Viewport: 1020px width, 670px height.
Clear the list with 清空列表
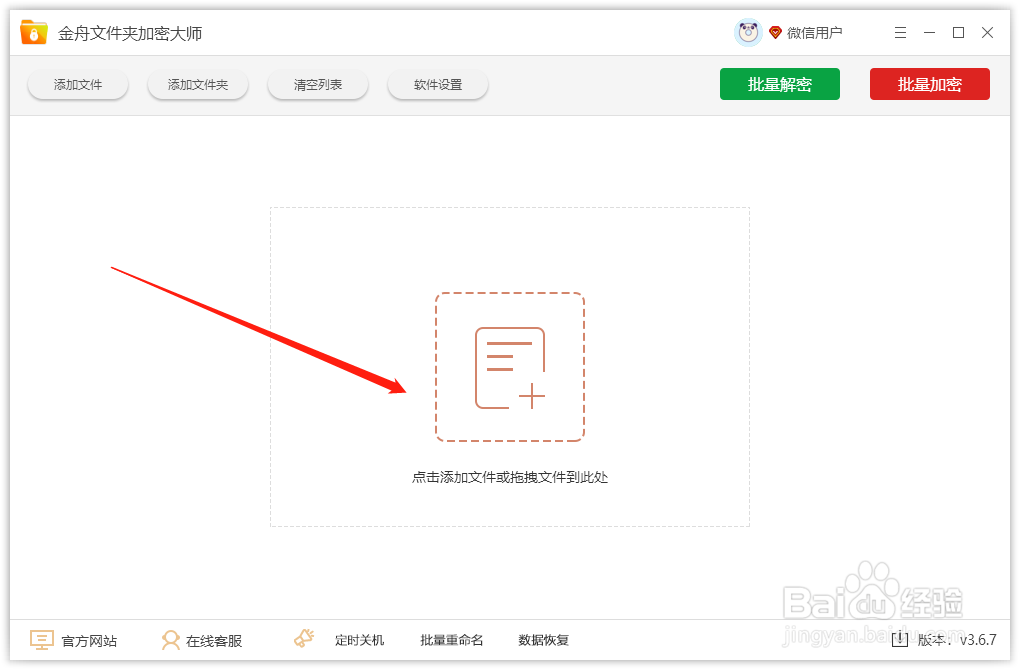(x=318, y=85)
